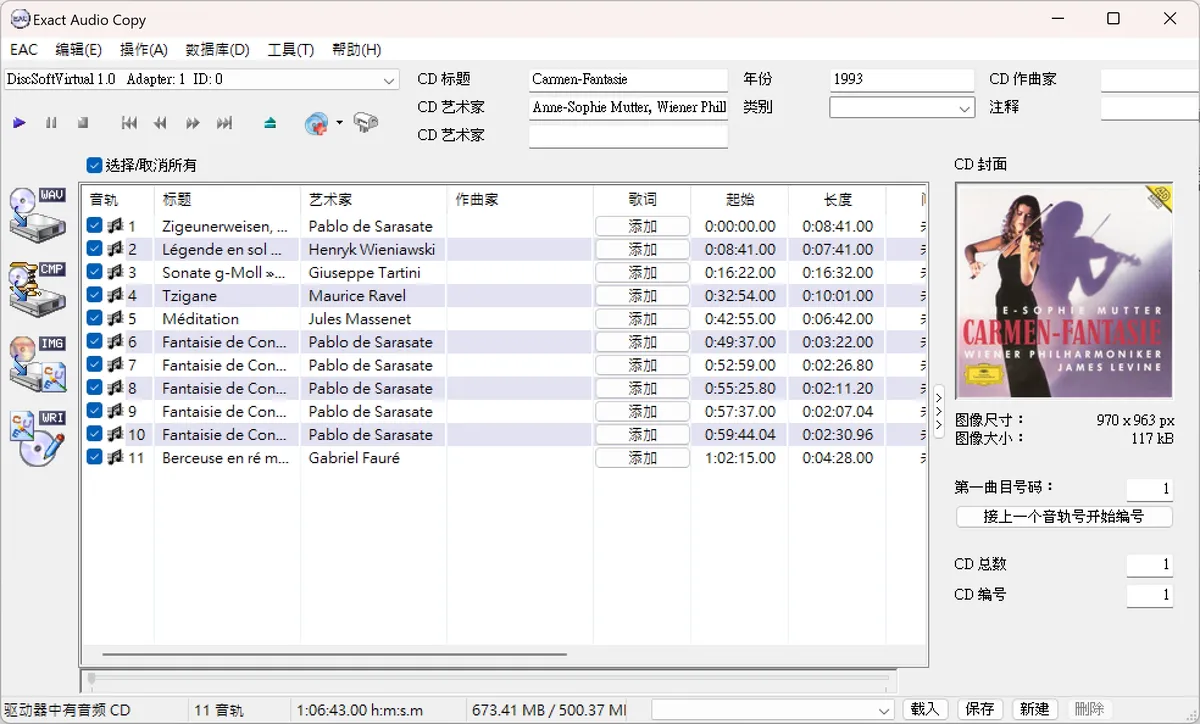The image size is (1200, 724).
Task: Click 添加 lyrics button for track 5
Action: [642, 319]
